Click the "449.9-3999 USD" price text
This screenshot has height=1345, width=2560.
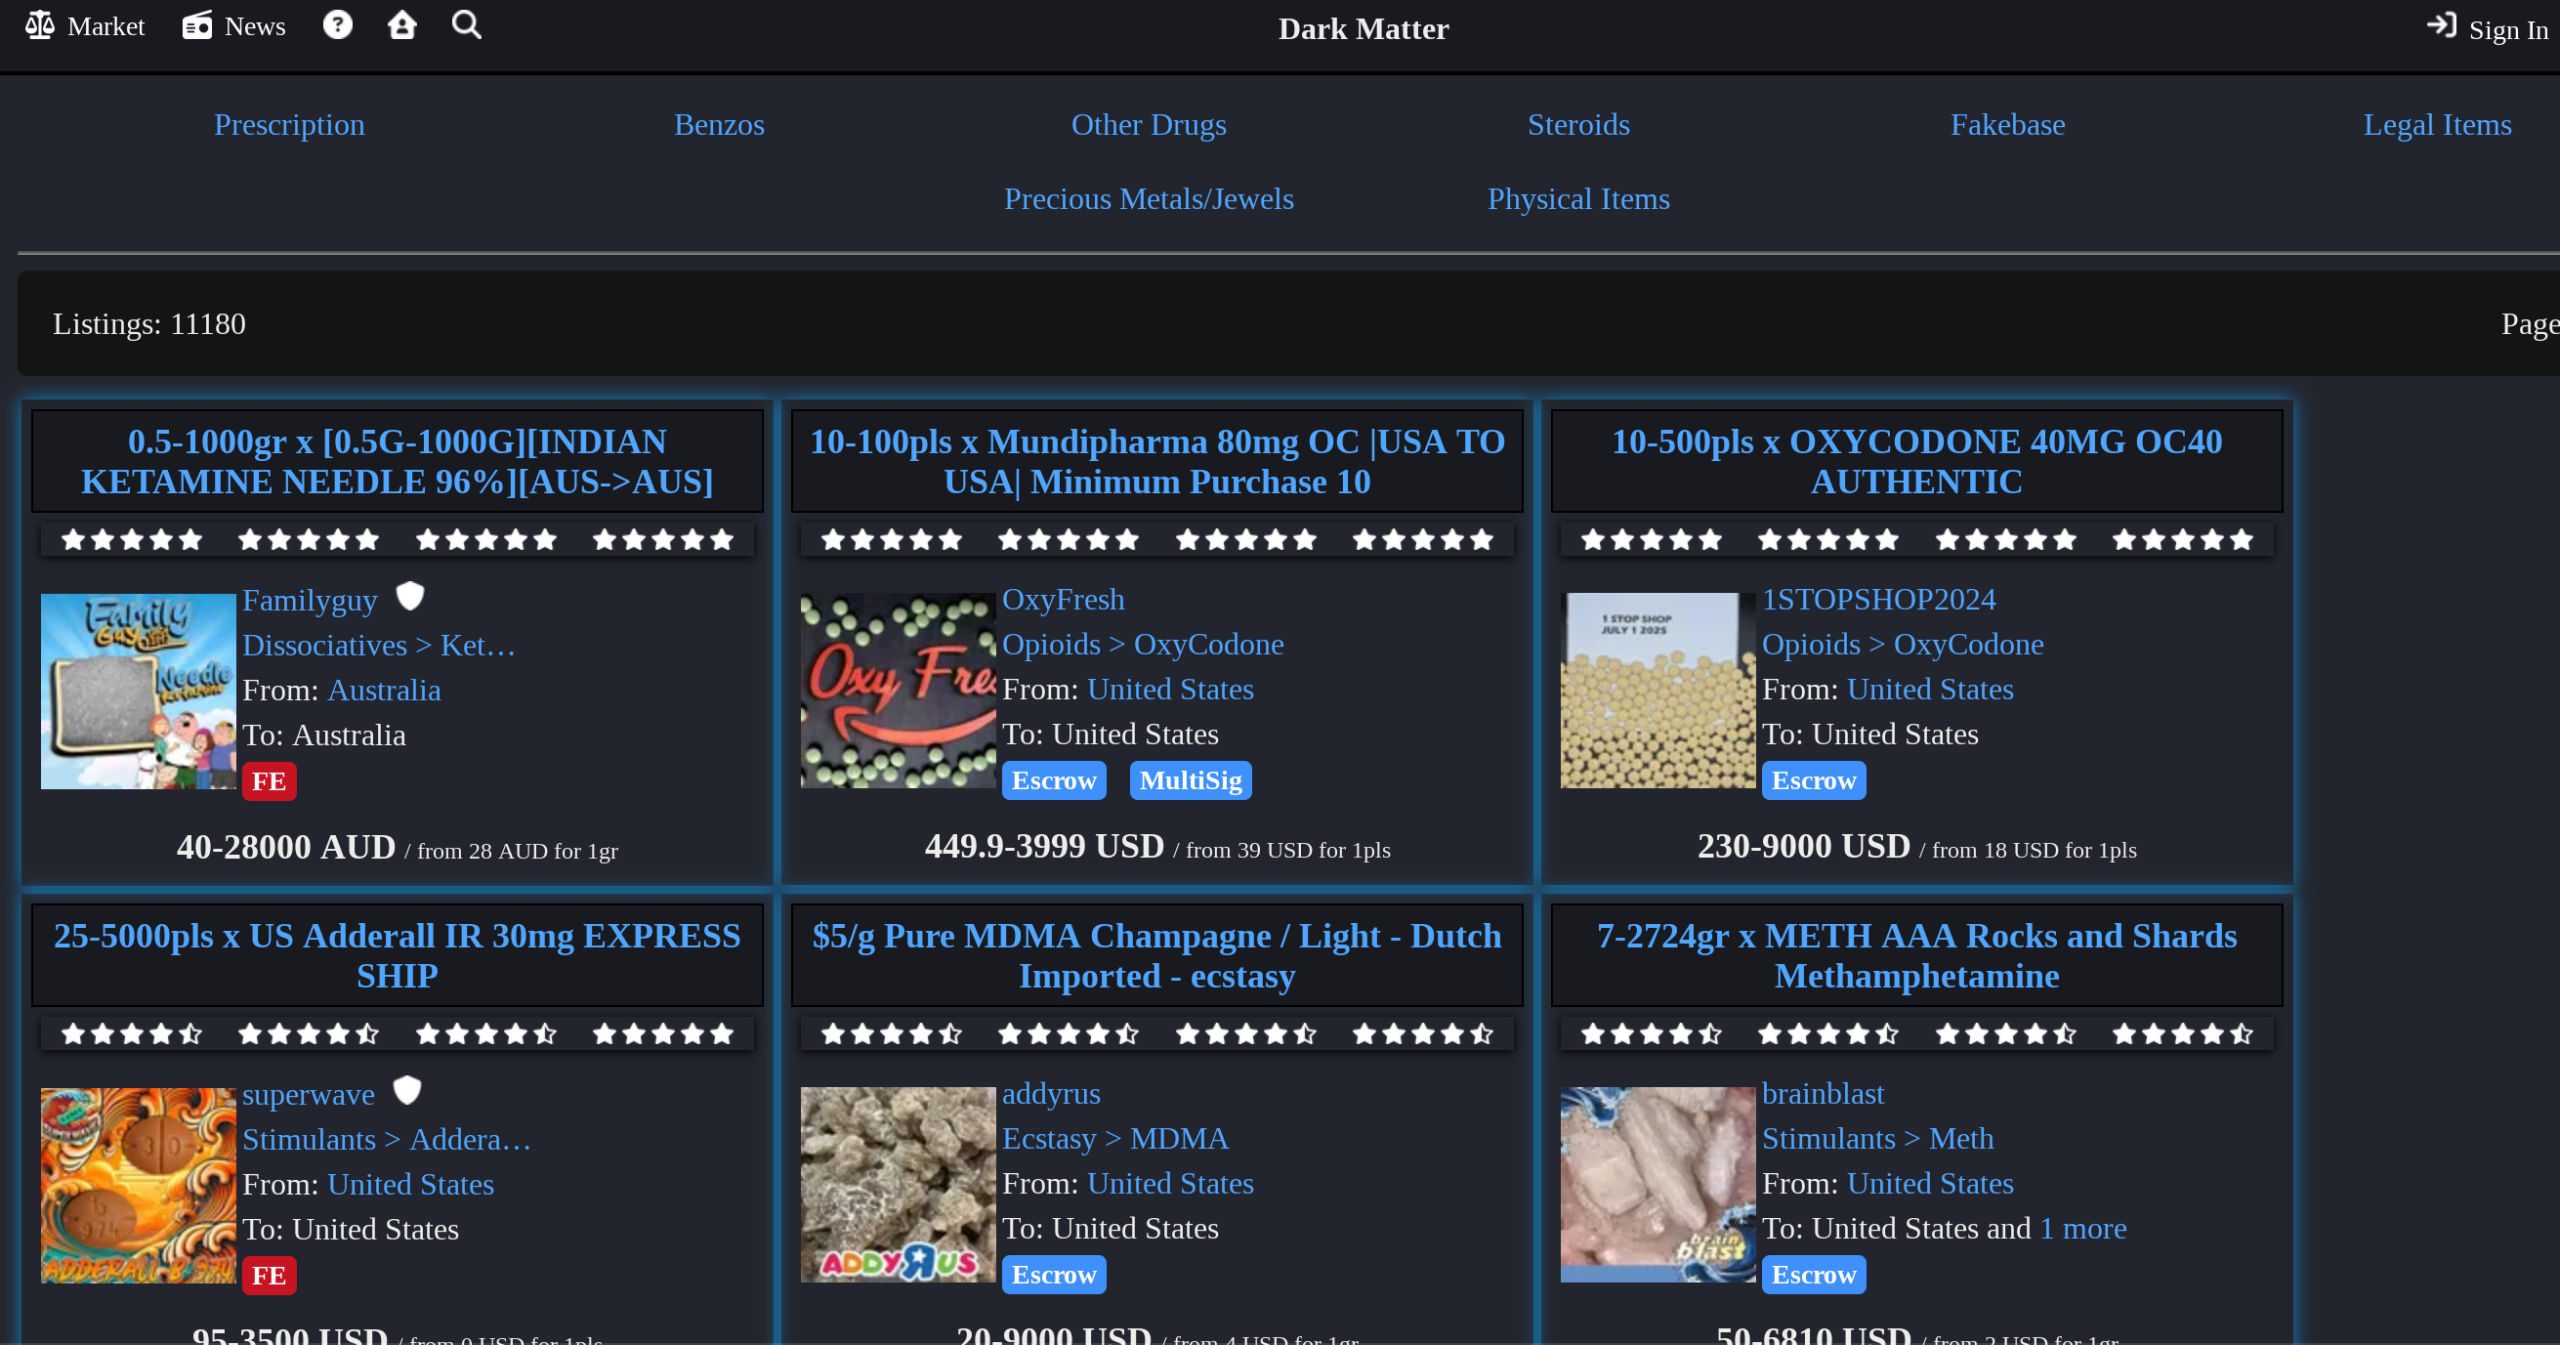point(1044,846)
